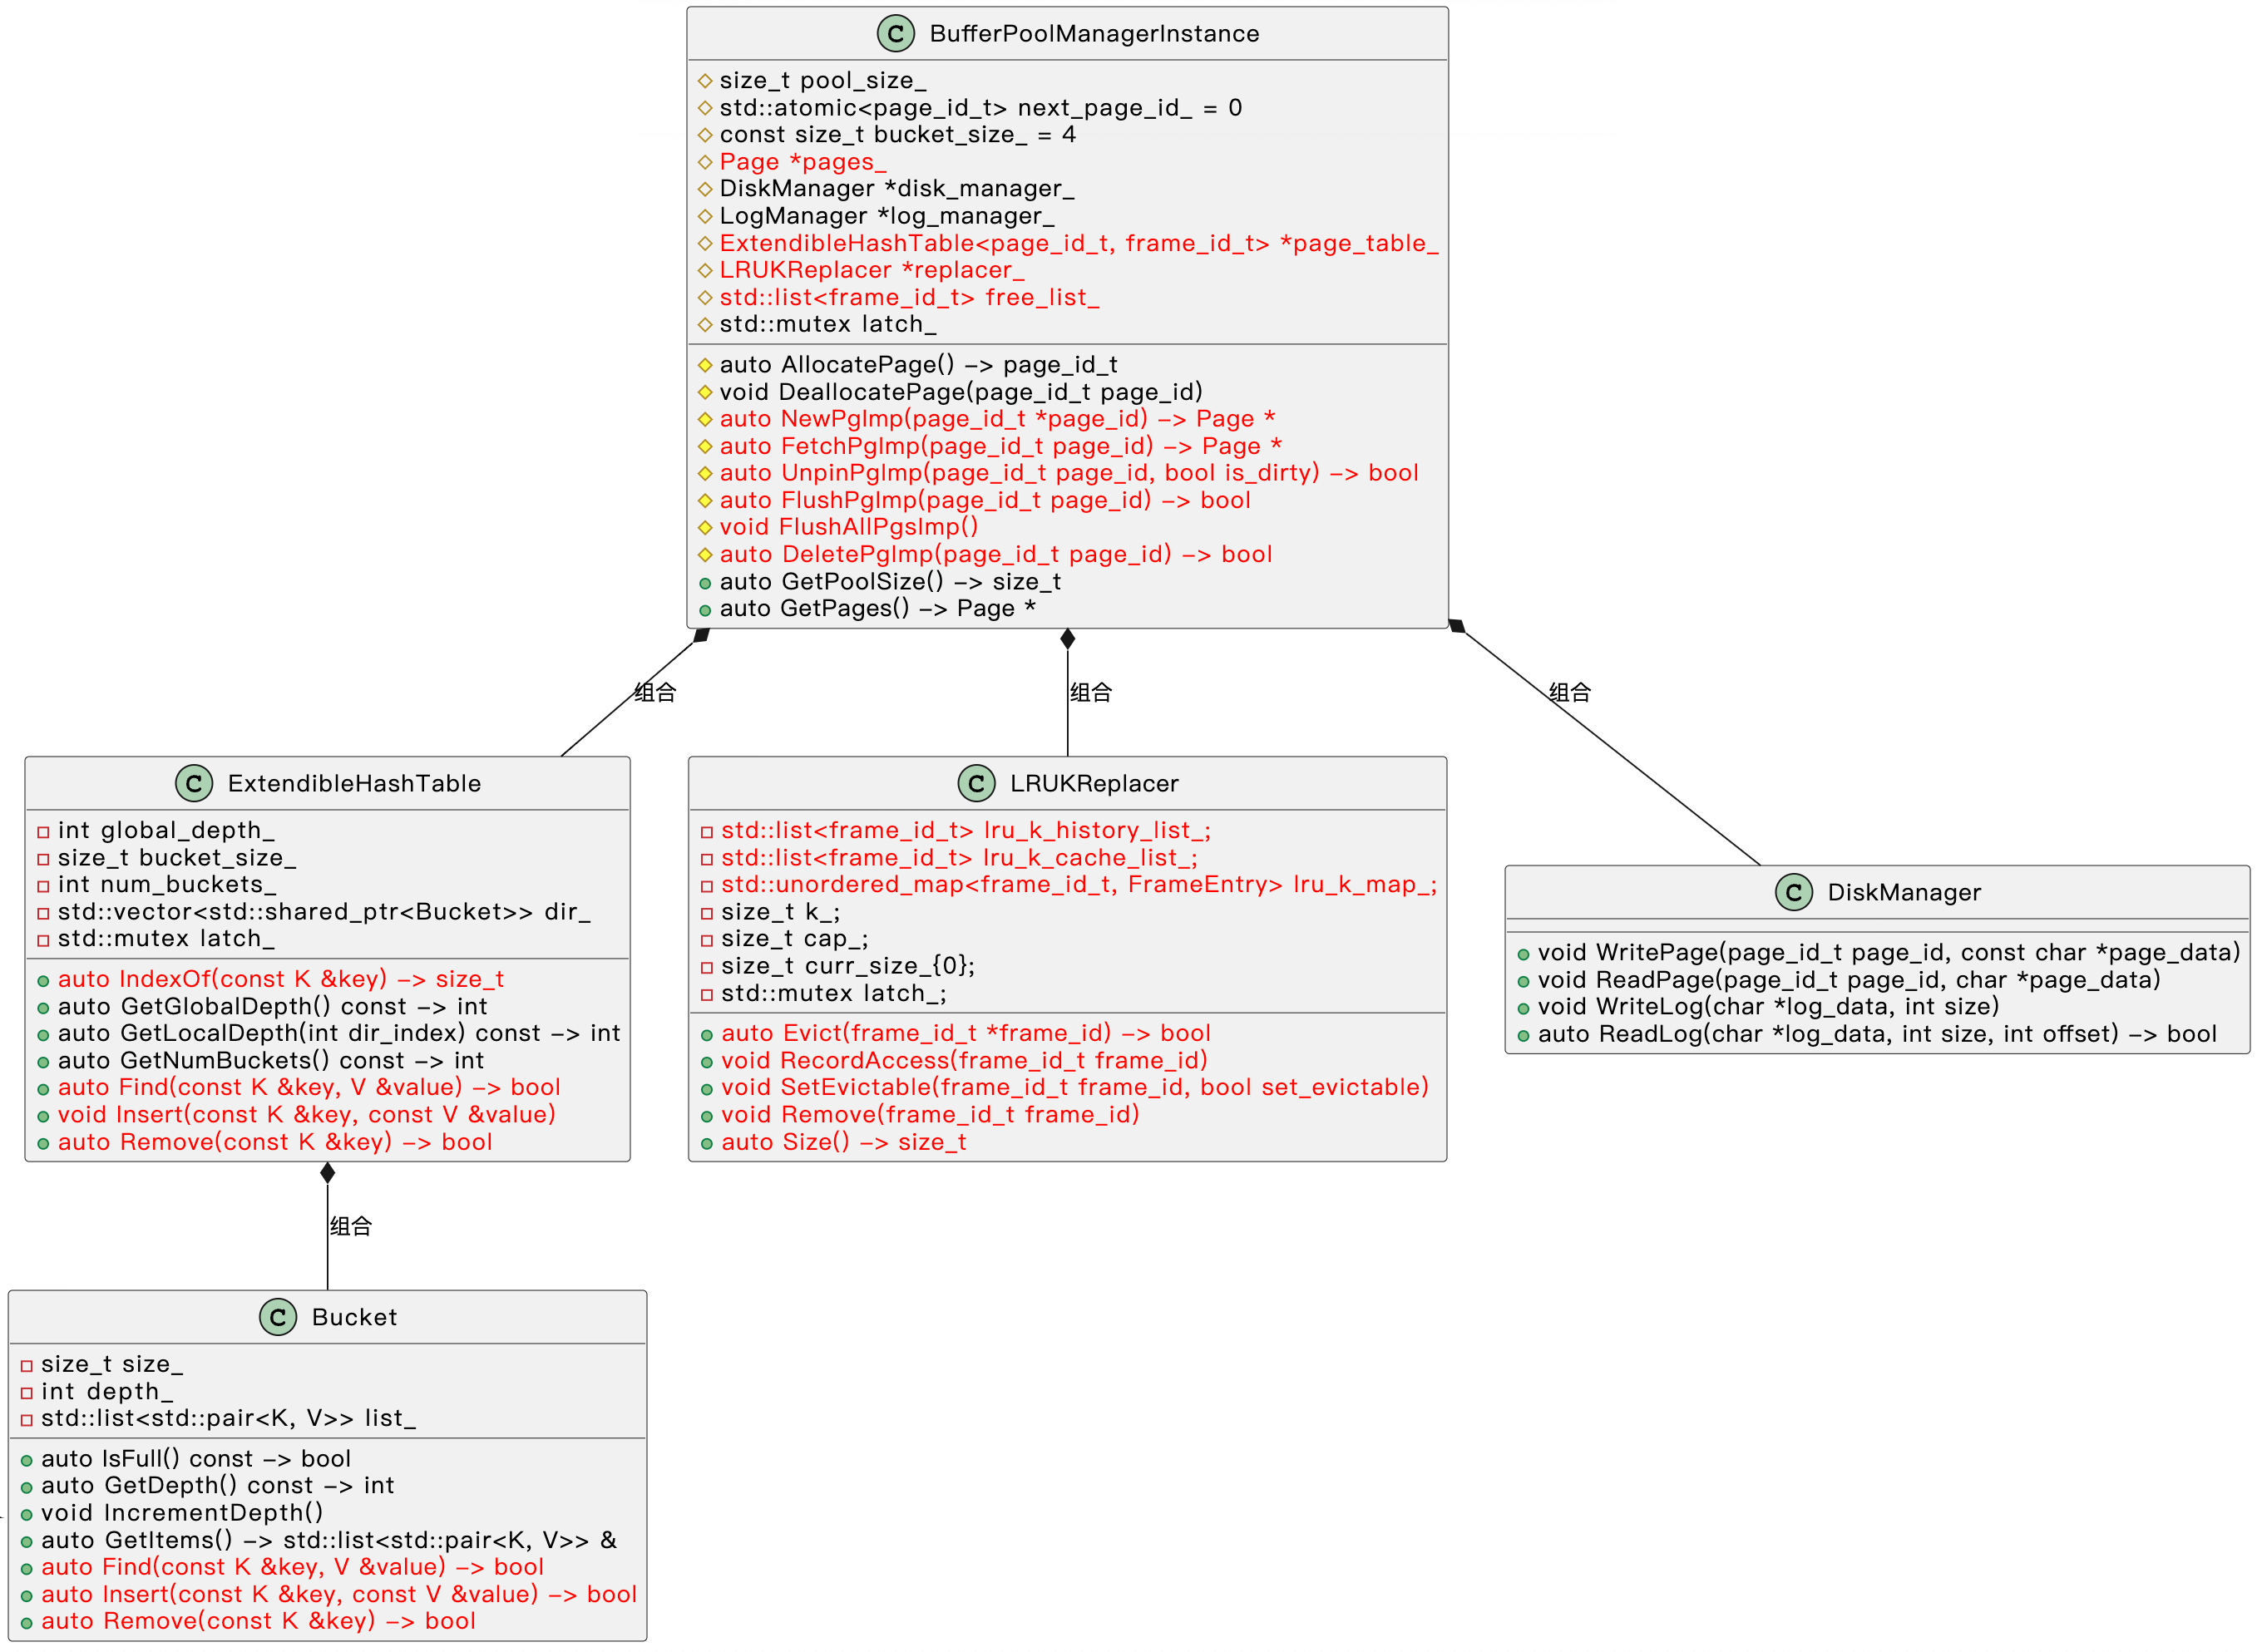Click the GetGlobalDepth() const method
The height and width of the screenshot is (1652, 2257).
click(272, 1007)
